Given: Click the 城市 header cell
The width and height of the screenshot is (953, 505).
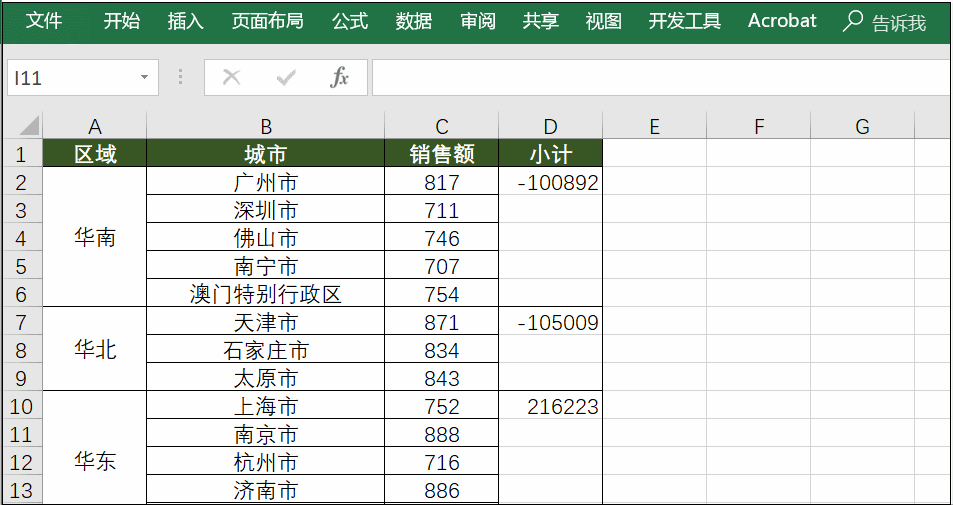Looking at the screenshot, I should (266, 153).
